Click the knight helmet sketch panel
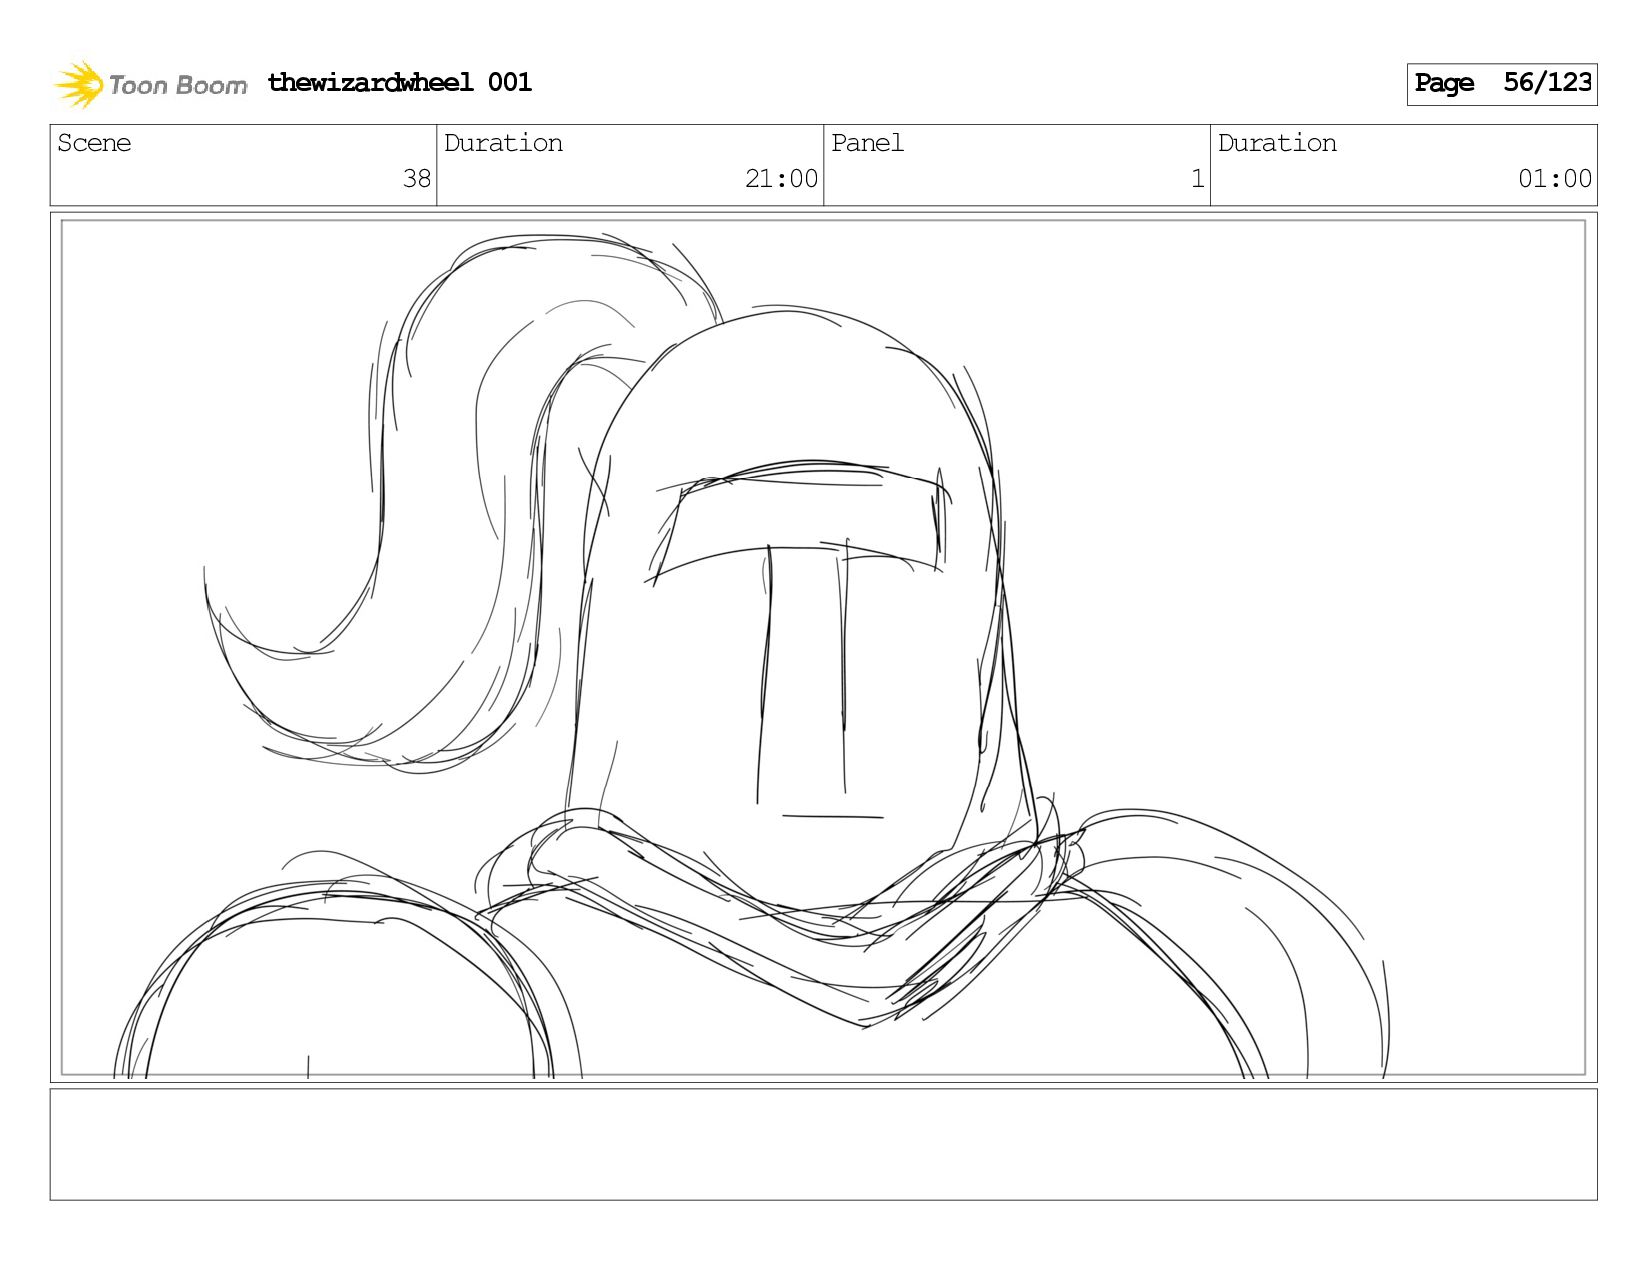Image resolution: width=1650 pixels, height=1275 pixels. coord(824,647)
